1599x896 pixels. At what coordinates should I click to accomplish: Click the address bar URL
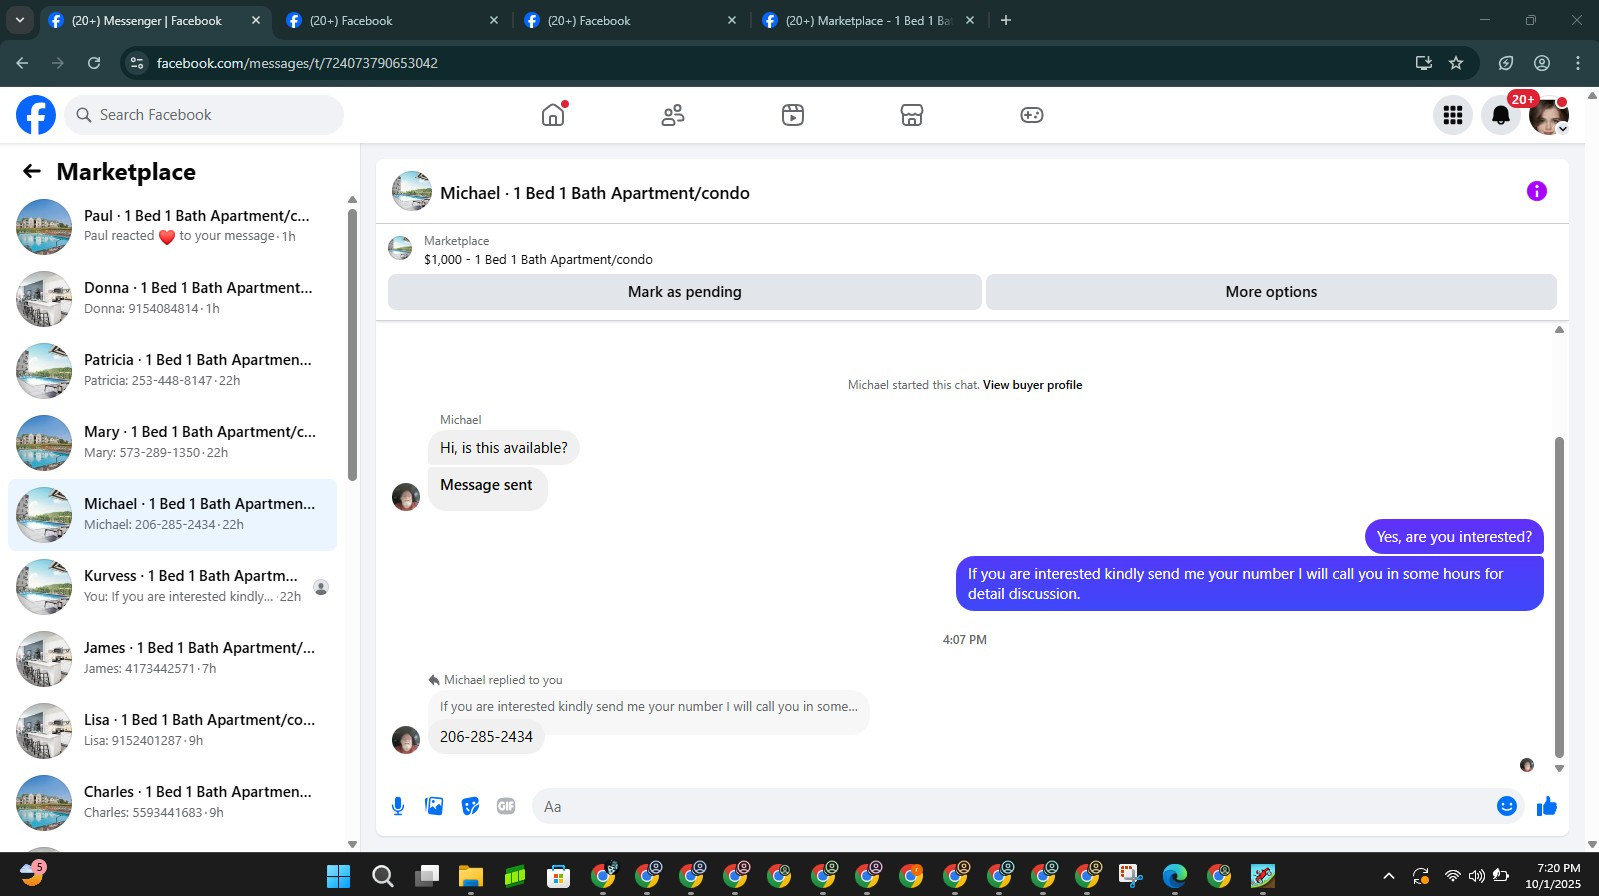(297, 63)
